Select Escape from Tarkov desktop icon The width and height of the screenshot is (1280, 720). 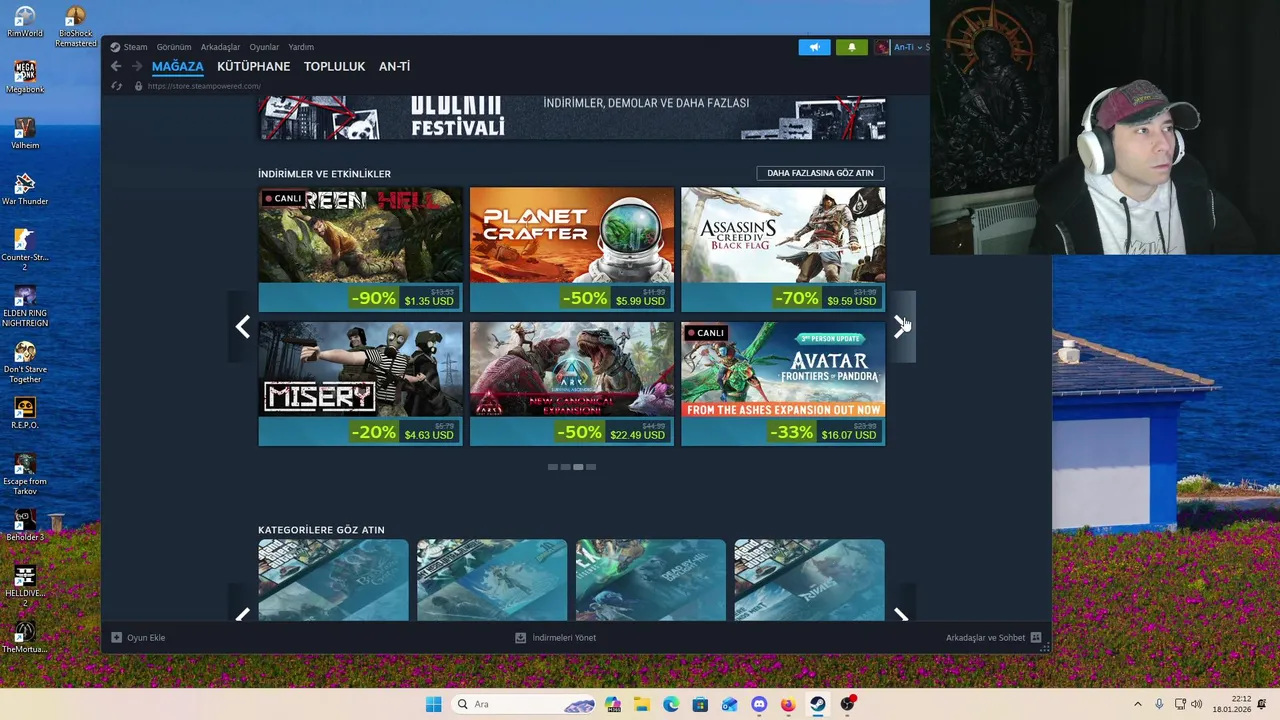coord(25,474)
